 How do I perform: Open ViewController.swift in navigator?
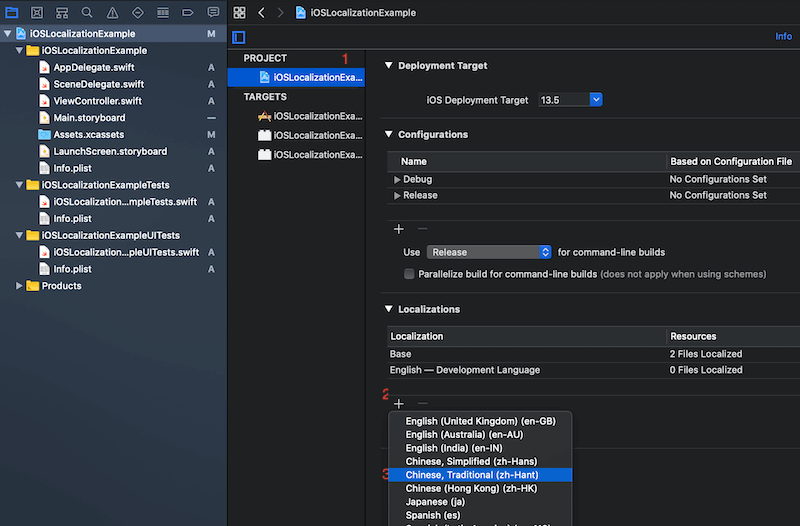[x=97, y=101]
